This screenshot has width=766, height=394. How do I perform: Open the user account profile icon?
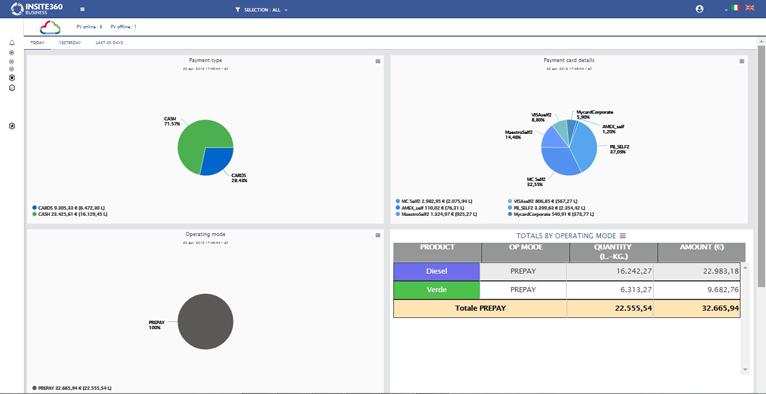pyautogui.click(x=700, y=9)
